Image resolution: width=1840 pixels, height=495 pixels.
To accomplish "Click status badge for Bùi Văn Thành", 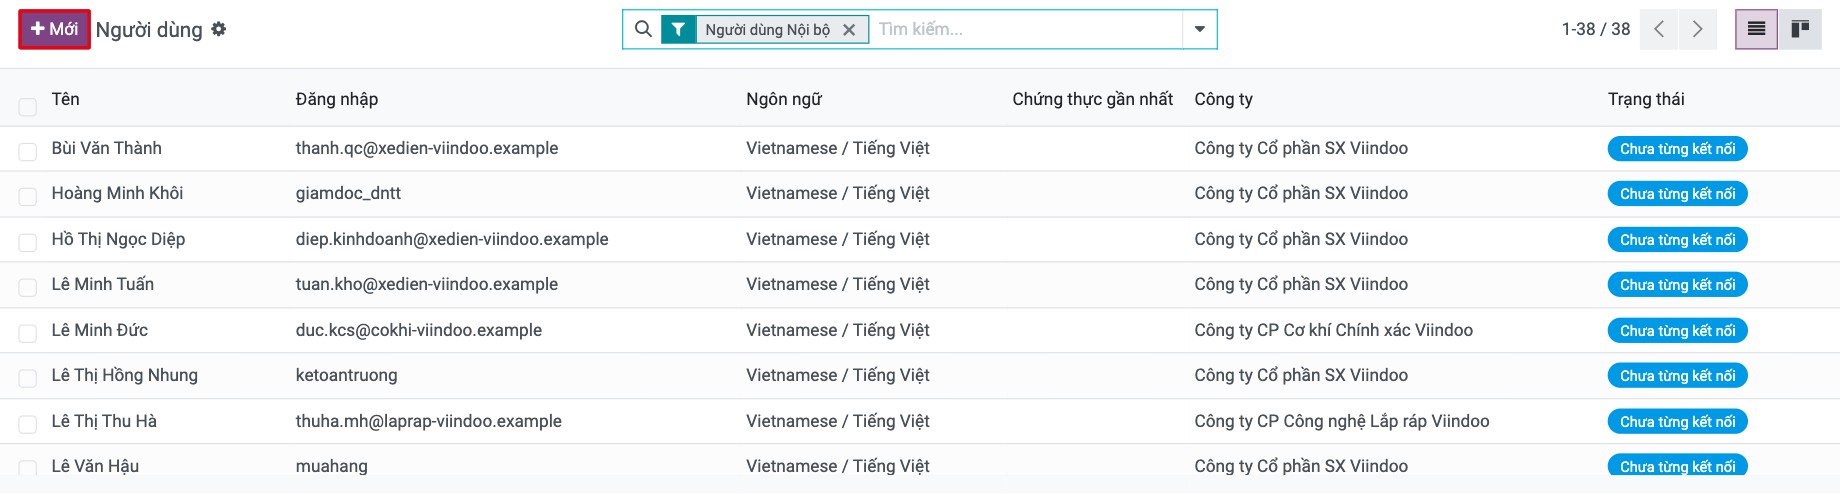I will coord(1677,149).
